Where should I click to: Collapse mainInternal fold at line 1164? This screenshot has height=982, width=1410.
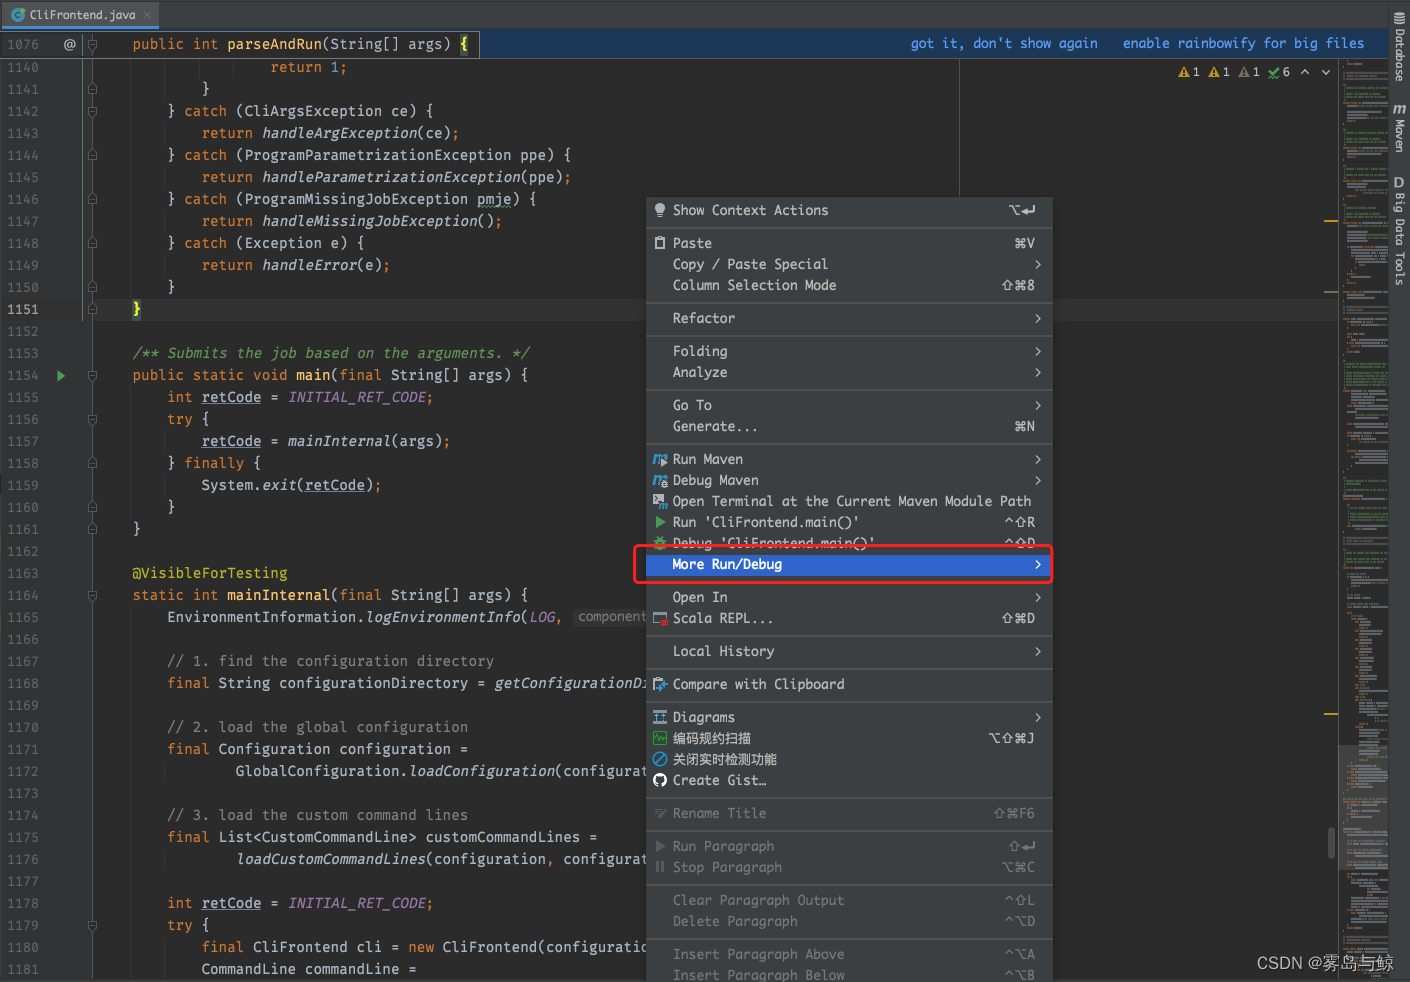tap(92, 596)
